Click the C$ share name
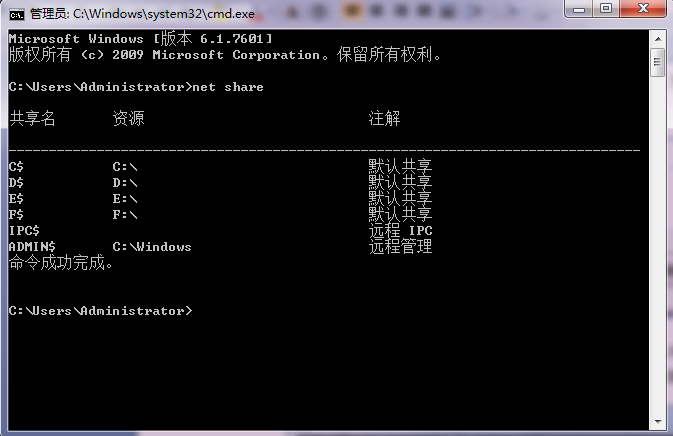 pos(16,167)
